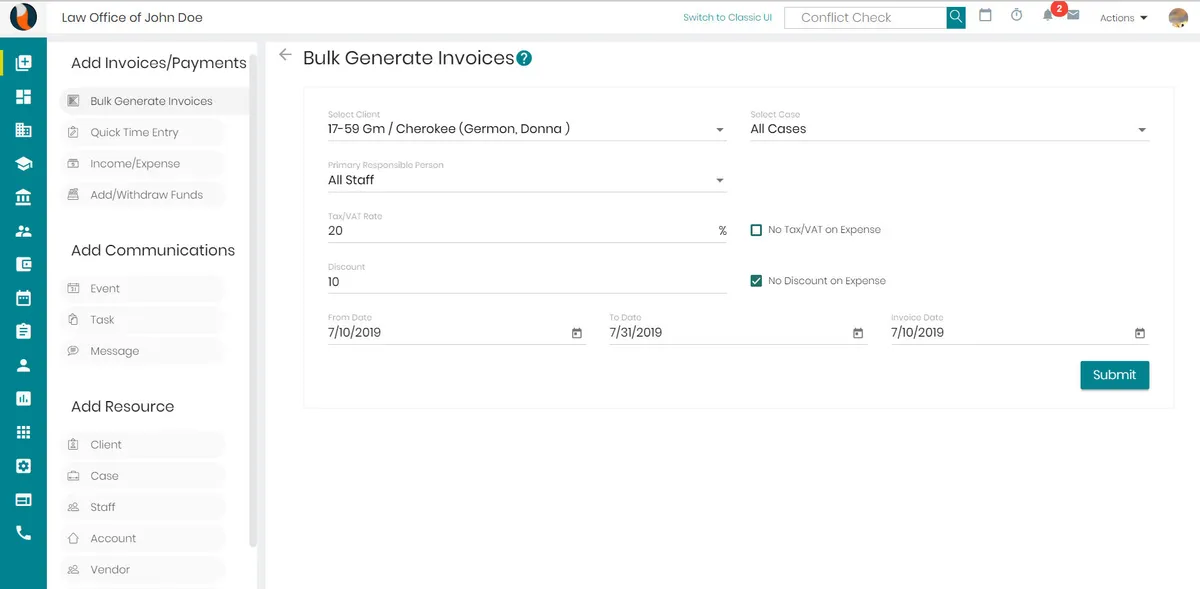
Task: Click the back arrow beside Bulk Generate Invoices
Action: (x=286, y=56)
